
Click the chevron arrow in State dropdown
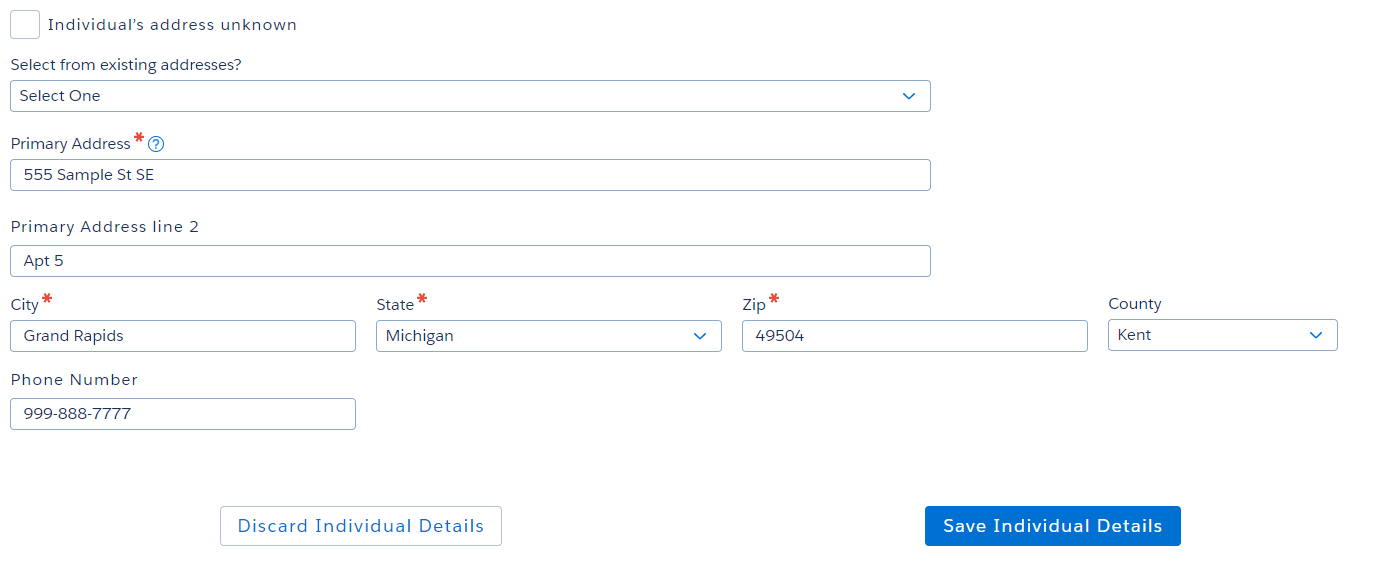(700, 336)
